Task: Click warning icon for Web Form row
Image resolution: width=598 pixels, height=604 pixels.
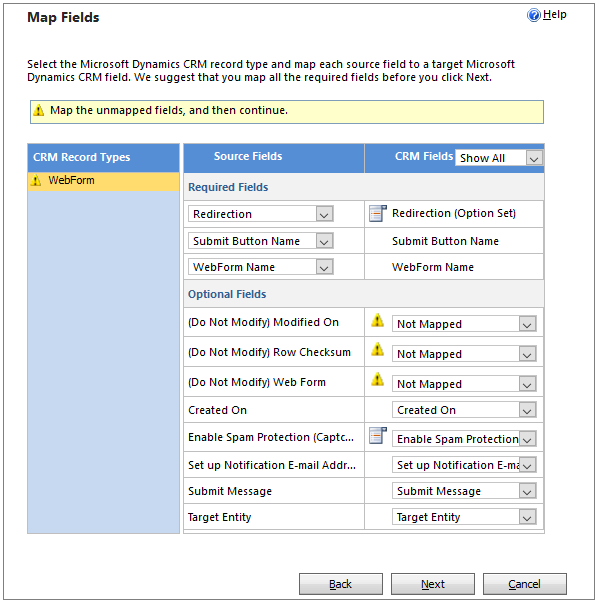Action: tap(377, 379)
